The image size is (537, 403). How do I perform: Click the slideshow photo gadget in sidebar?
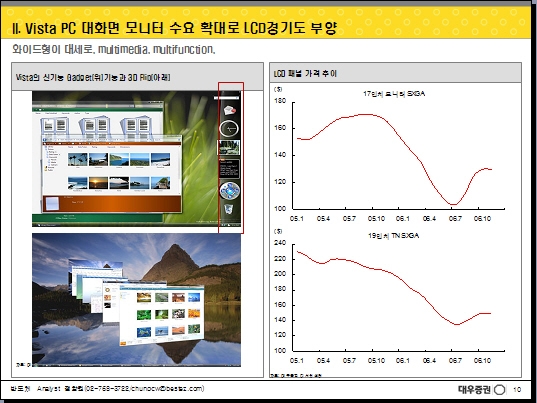229,147
